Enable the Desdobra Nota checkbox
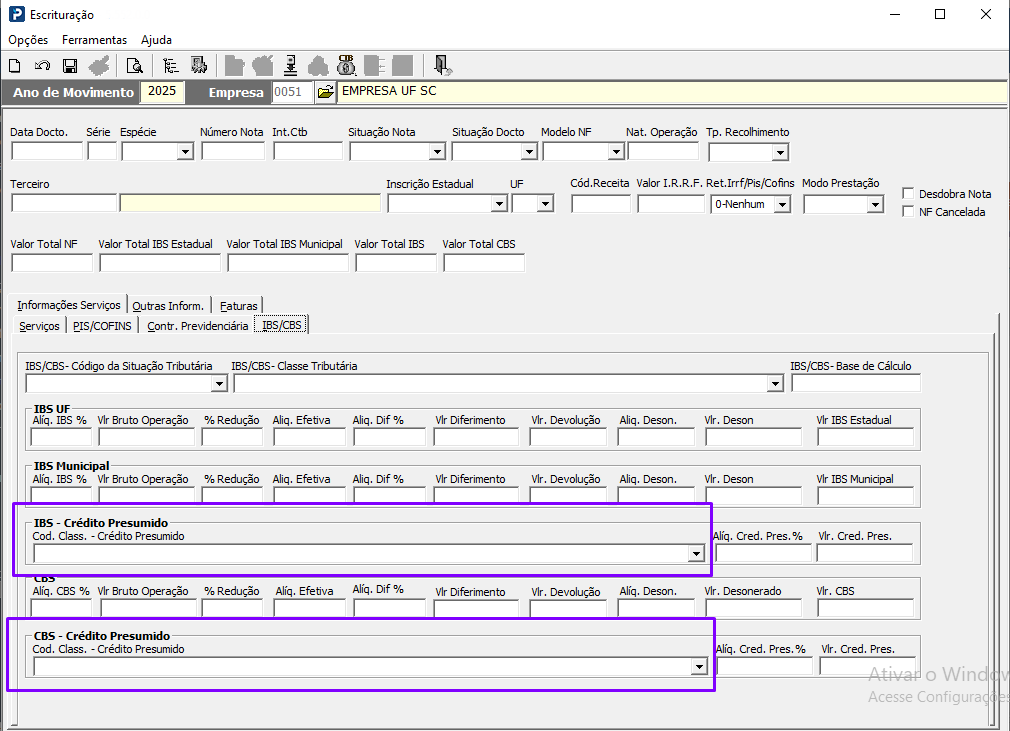Screen dimensions: 1010x731 tap(908, 194)
